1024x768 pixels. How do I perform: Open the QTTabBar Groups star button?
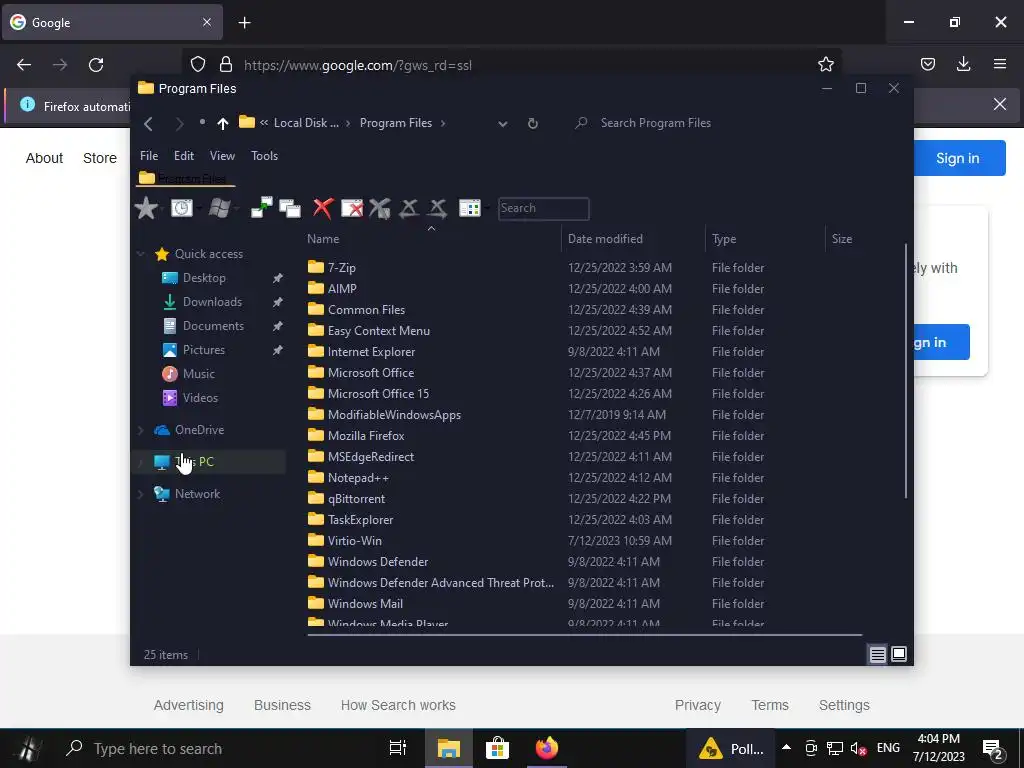click(x=146, y=208)
